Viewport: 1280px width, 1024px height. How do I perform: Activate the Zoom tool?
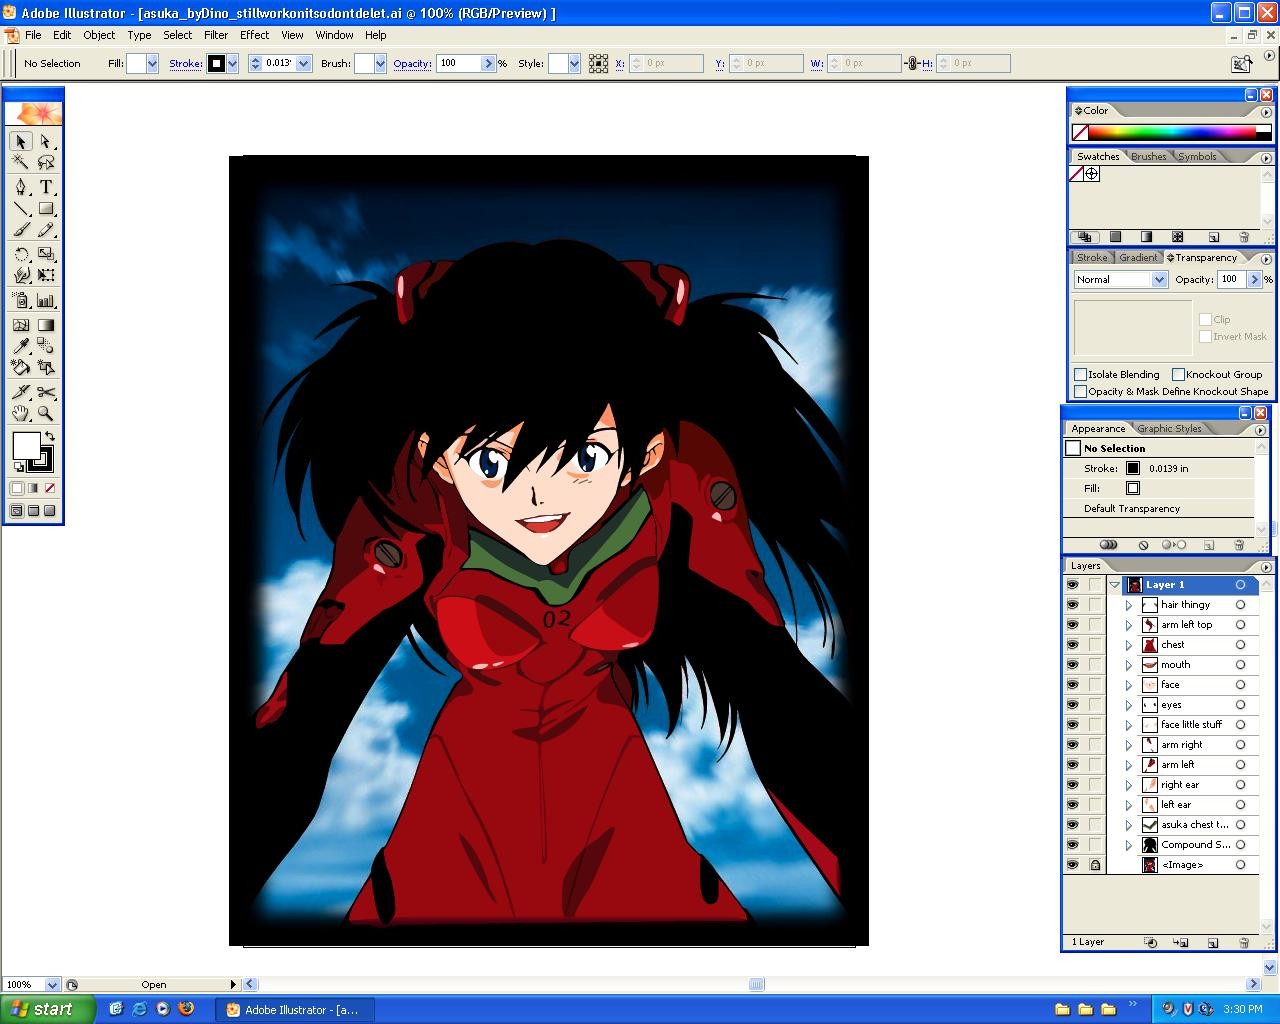click(46, 413)
